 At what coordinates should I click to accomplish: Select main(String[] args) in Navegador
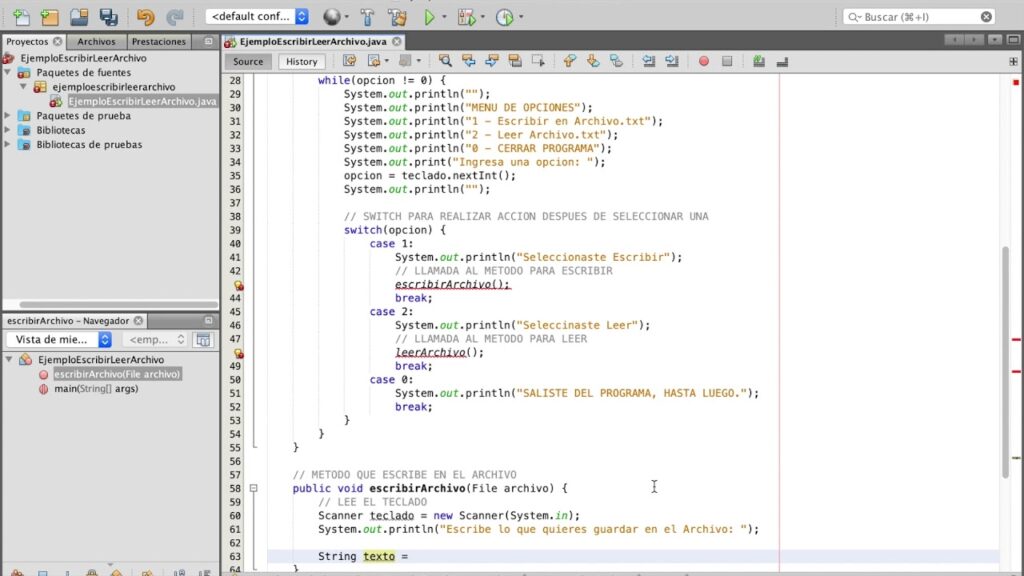(x=95, y=389)
